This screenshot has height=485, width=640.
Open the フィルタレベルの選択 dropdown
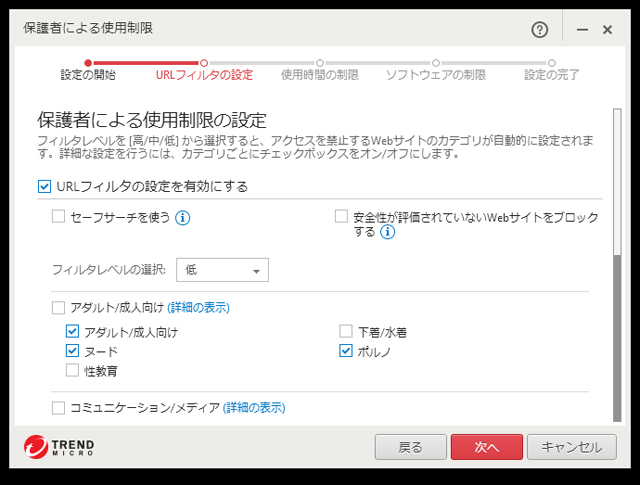(x=222, y=270)
